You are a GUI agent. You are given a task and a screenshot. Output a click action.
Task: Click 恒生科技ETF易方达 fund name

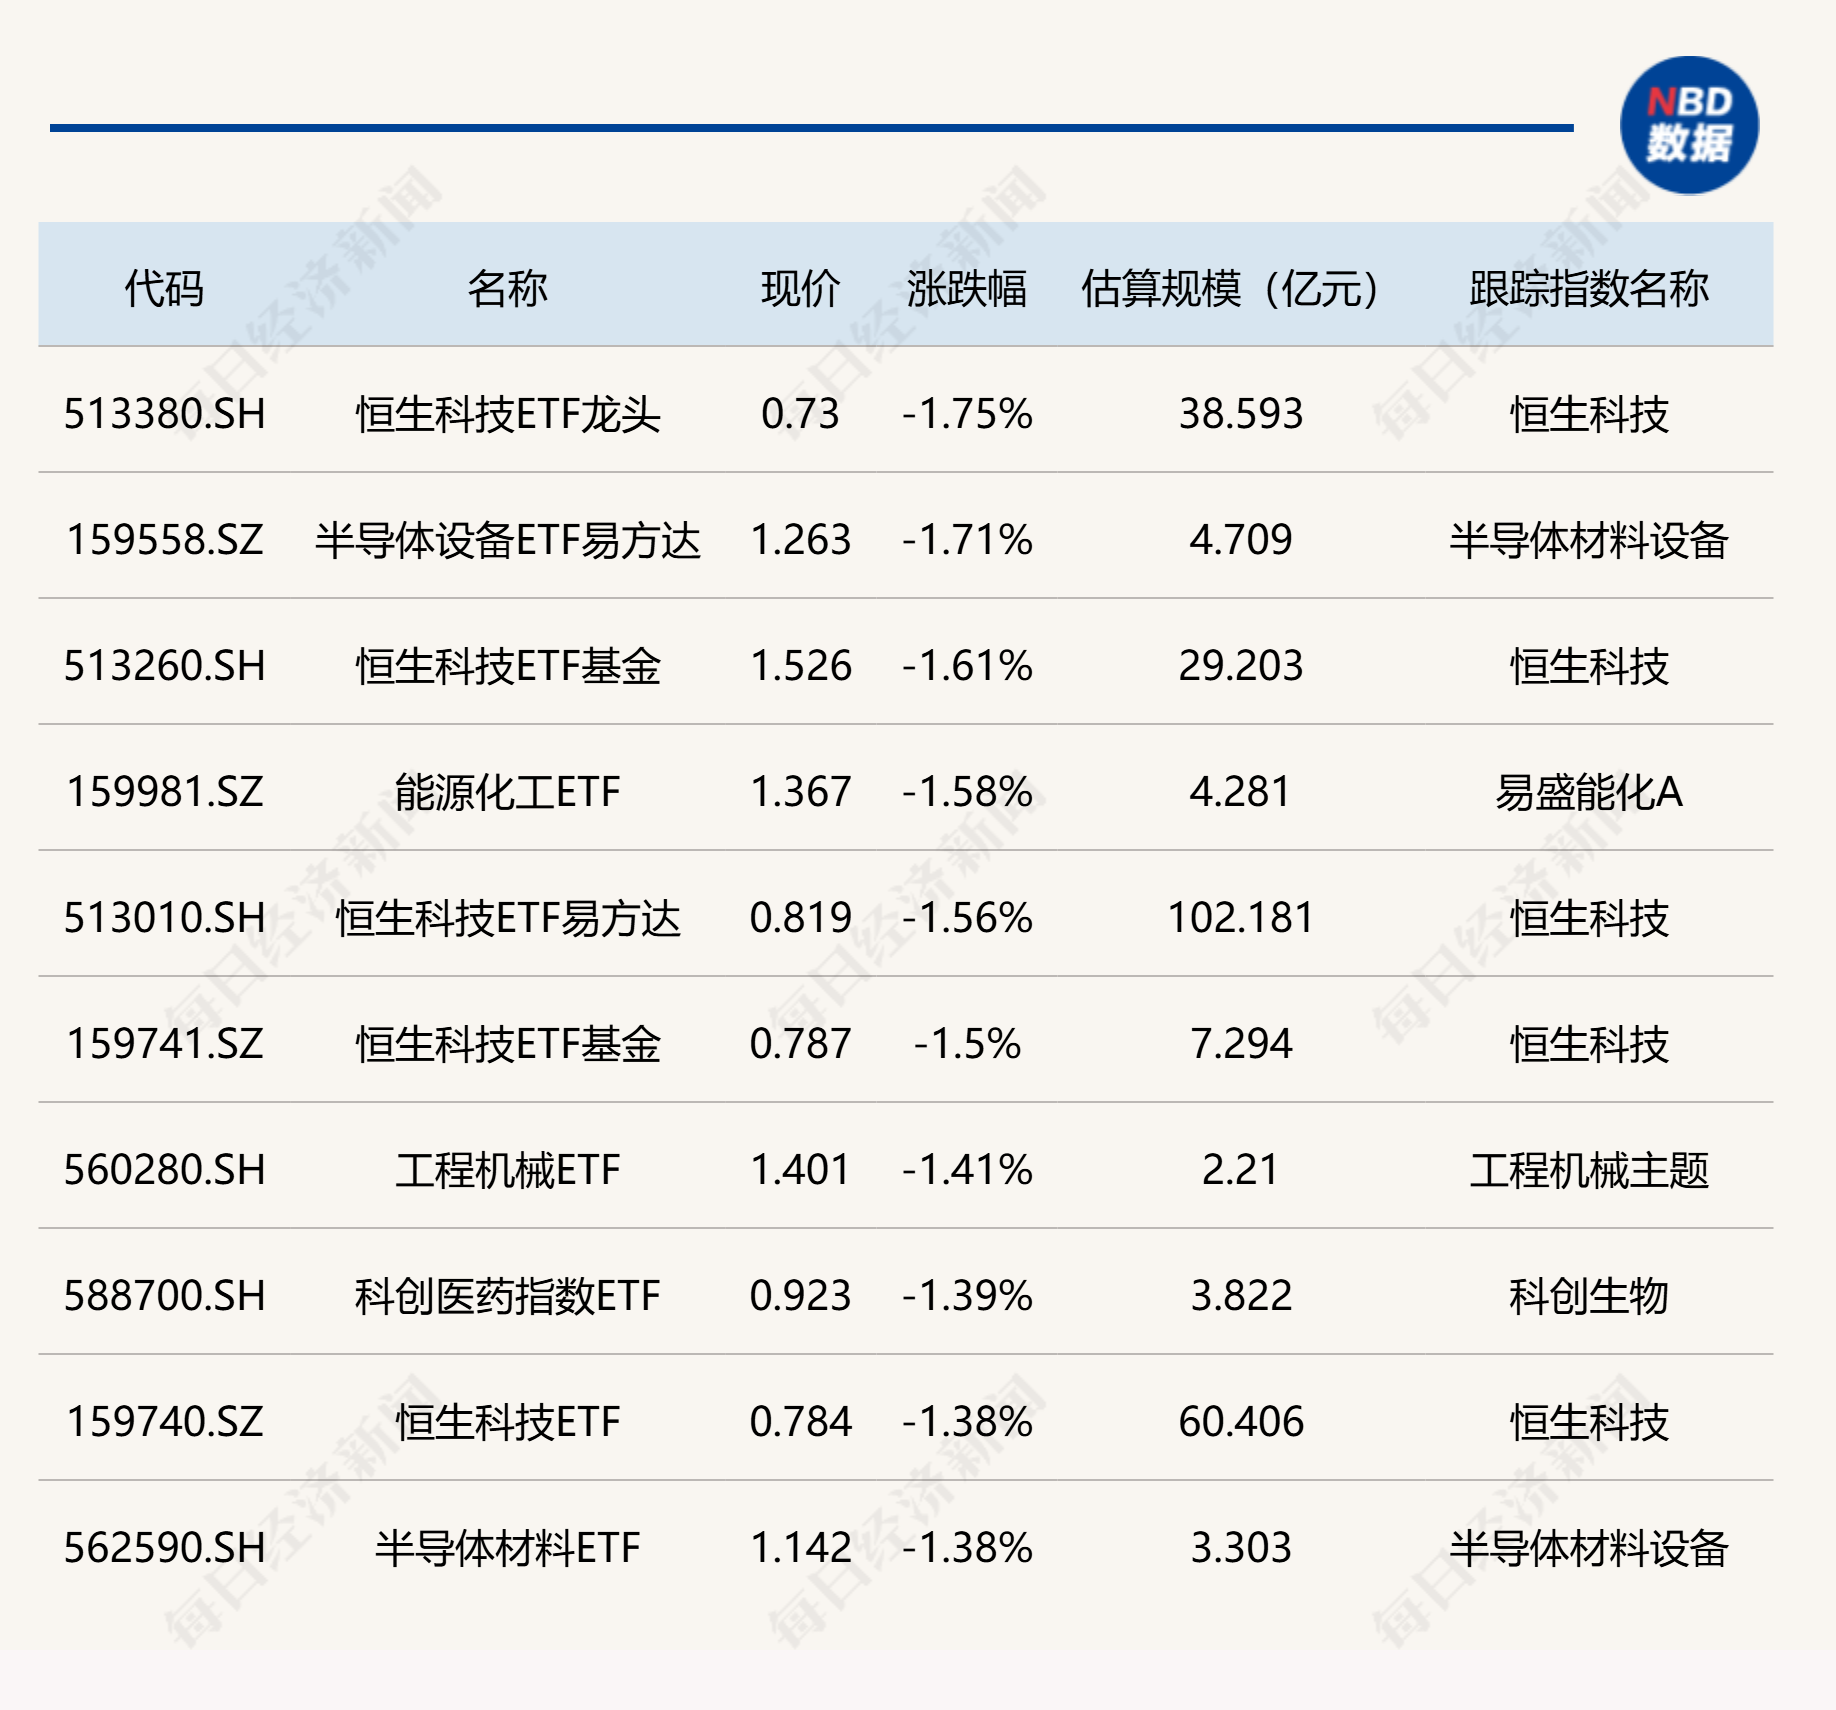click(x=507, y=918)
